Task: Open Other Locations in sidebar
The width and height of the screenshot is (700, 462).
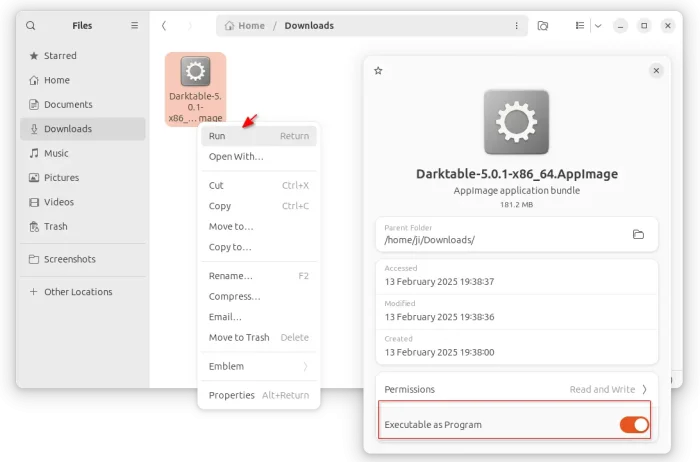Action: [83, 292]
